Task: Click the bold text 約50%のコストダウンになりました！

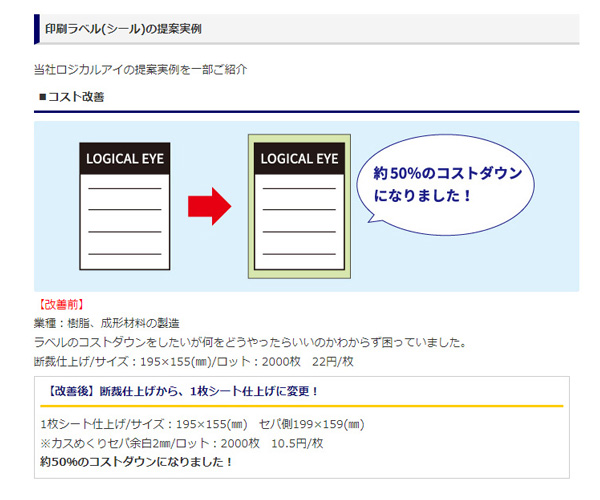Action: (136, 462)
